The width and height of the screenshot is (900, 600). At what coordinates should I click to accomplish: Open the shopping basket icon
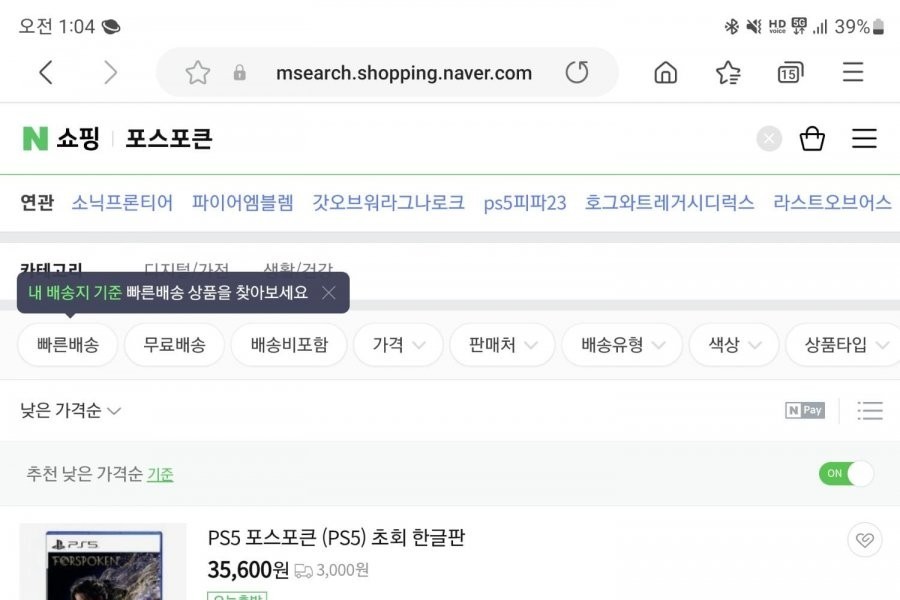[812, 139]
